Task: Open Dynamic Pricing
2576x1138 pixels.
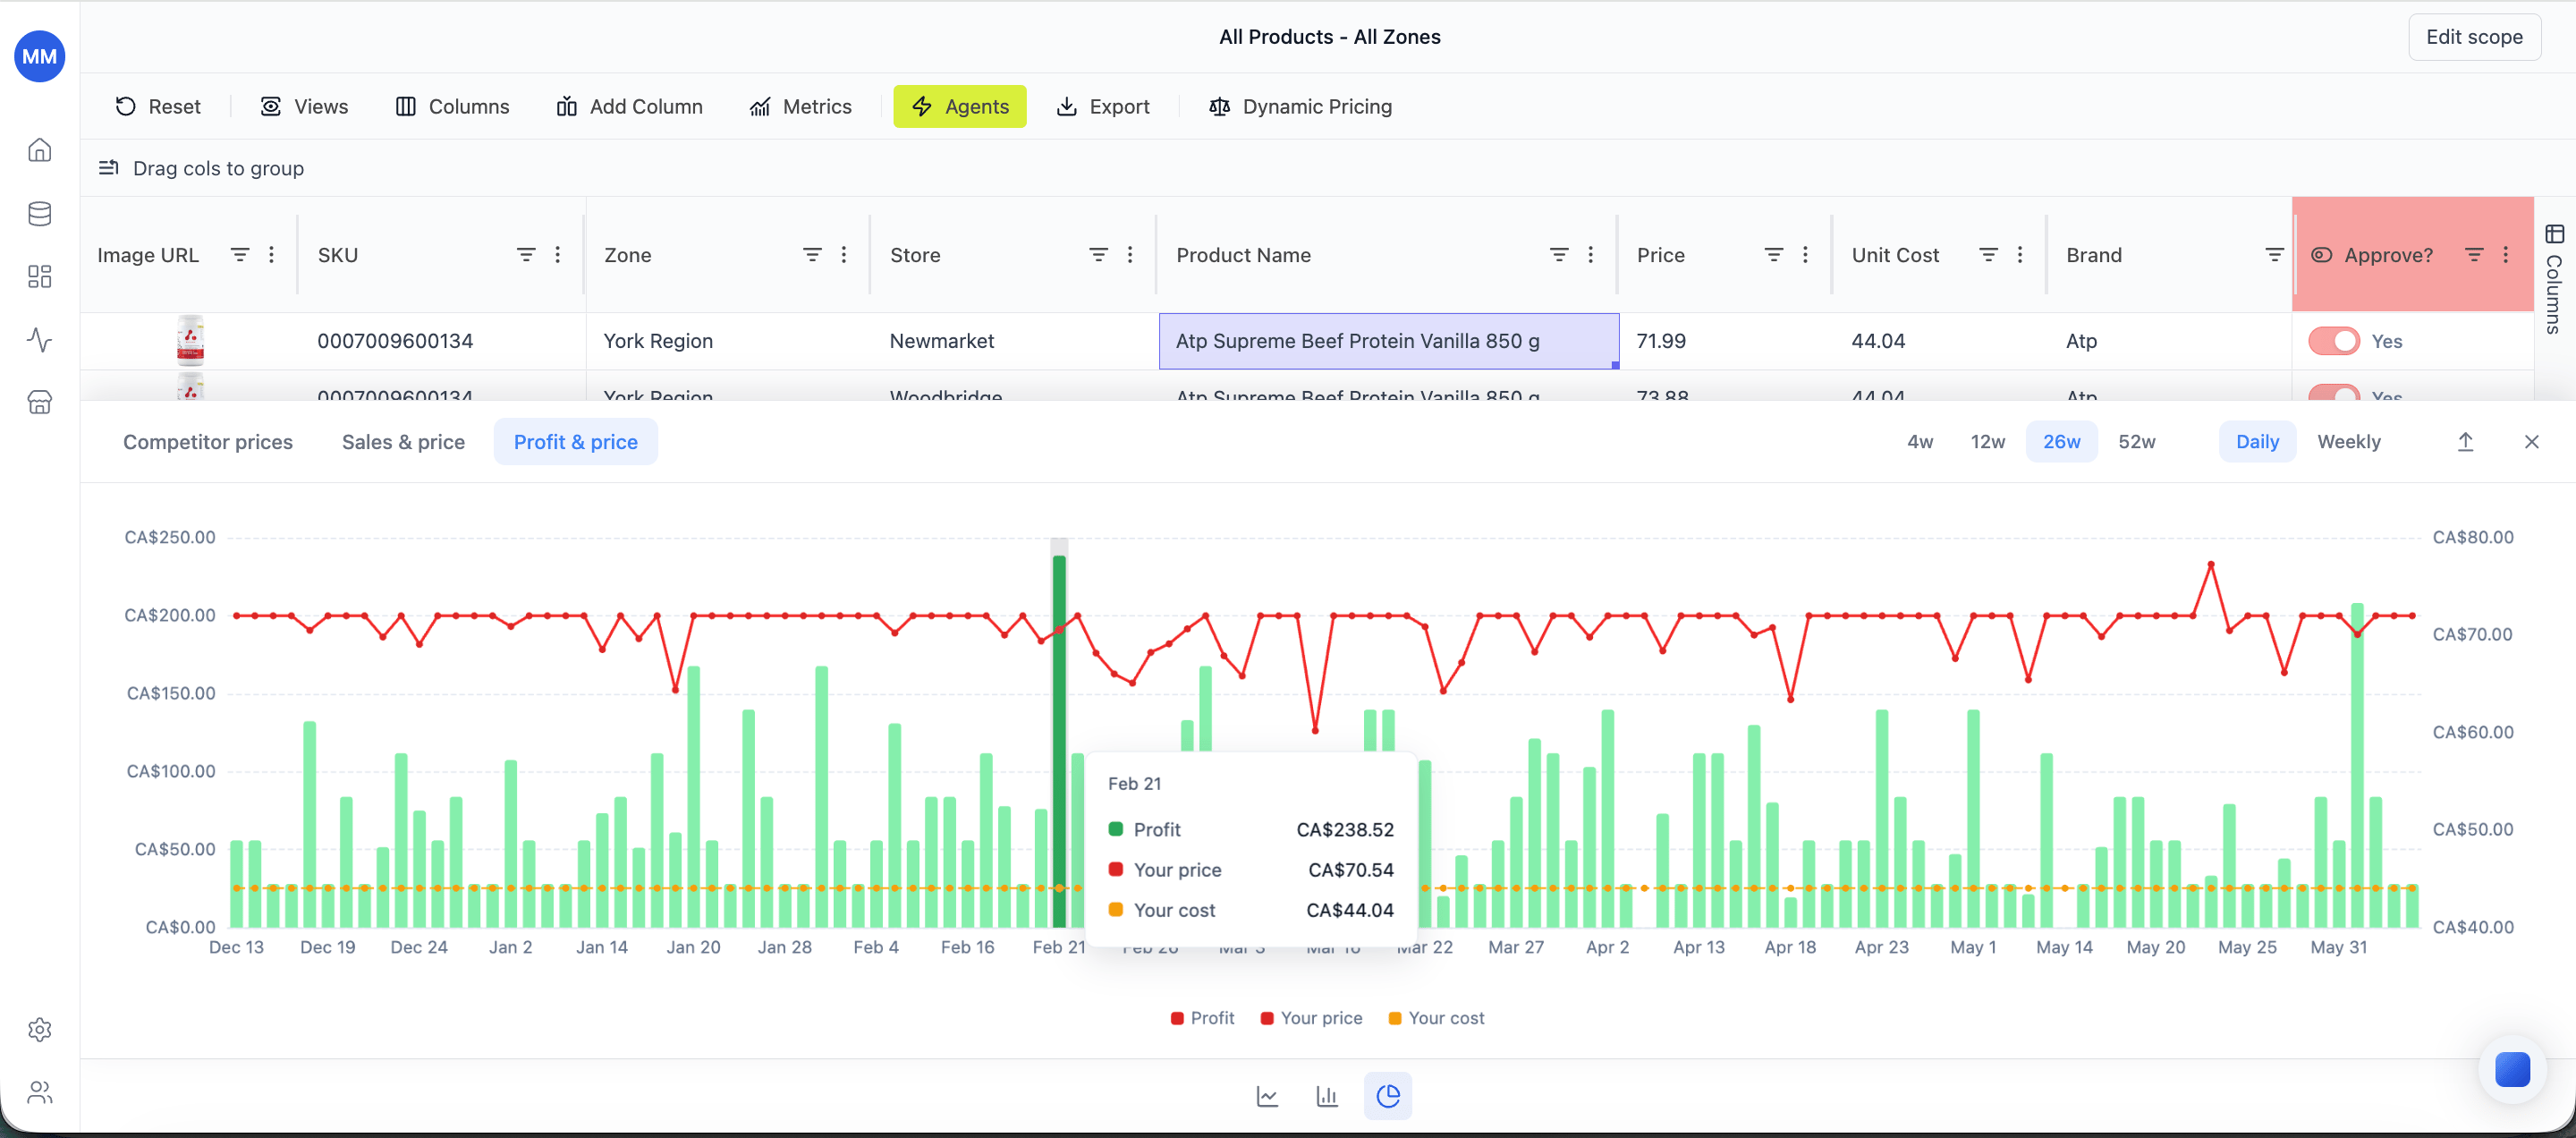Action: [1300, 106]
